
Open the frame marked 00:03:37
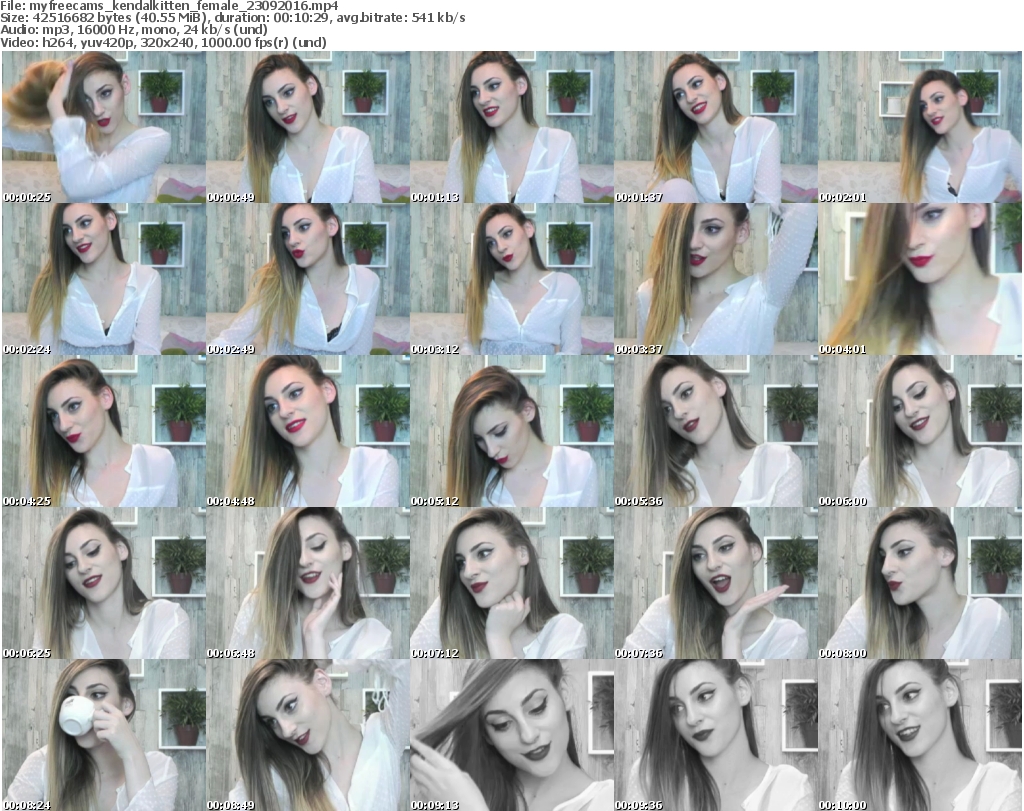(x=715, y=279)
